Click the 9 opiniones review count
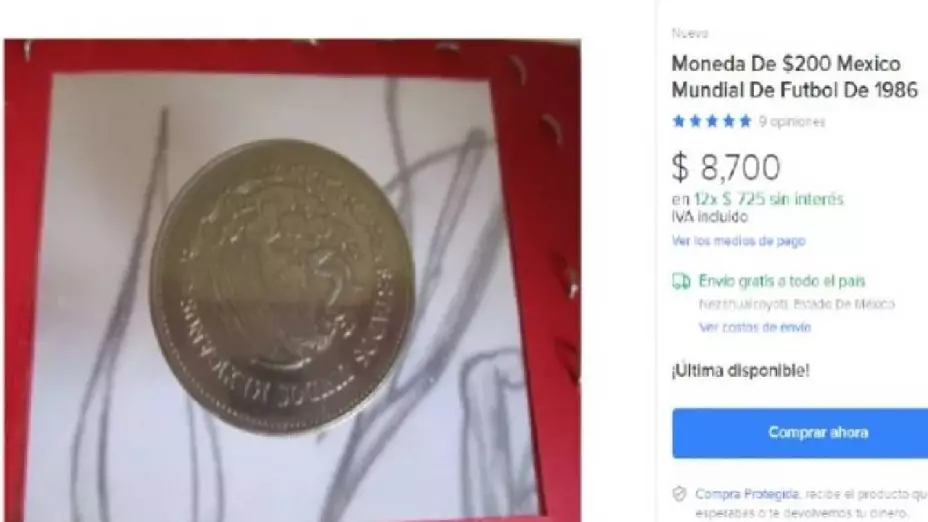This screenshot has height=522, width=928. (x=792, y=122)
